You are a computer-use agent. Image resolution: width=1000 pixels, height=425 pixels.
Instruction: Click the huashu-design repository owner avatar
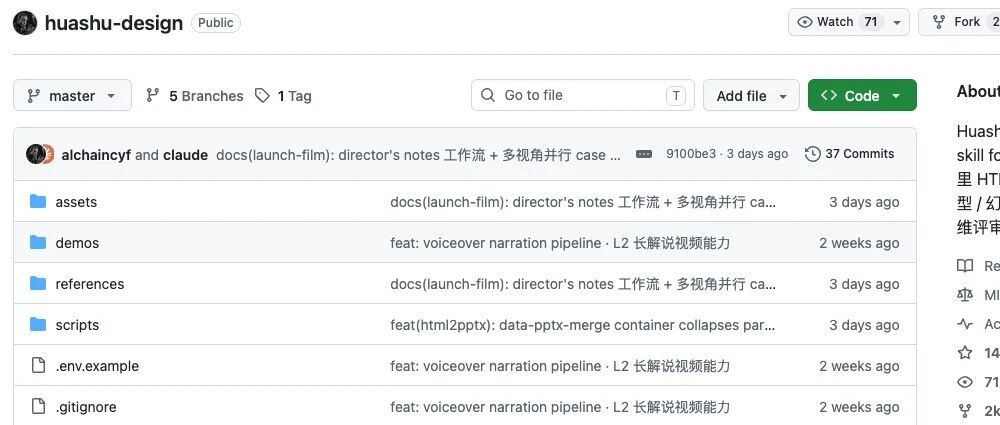(25, 23)
